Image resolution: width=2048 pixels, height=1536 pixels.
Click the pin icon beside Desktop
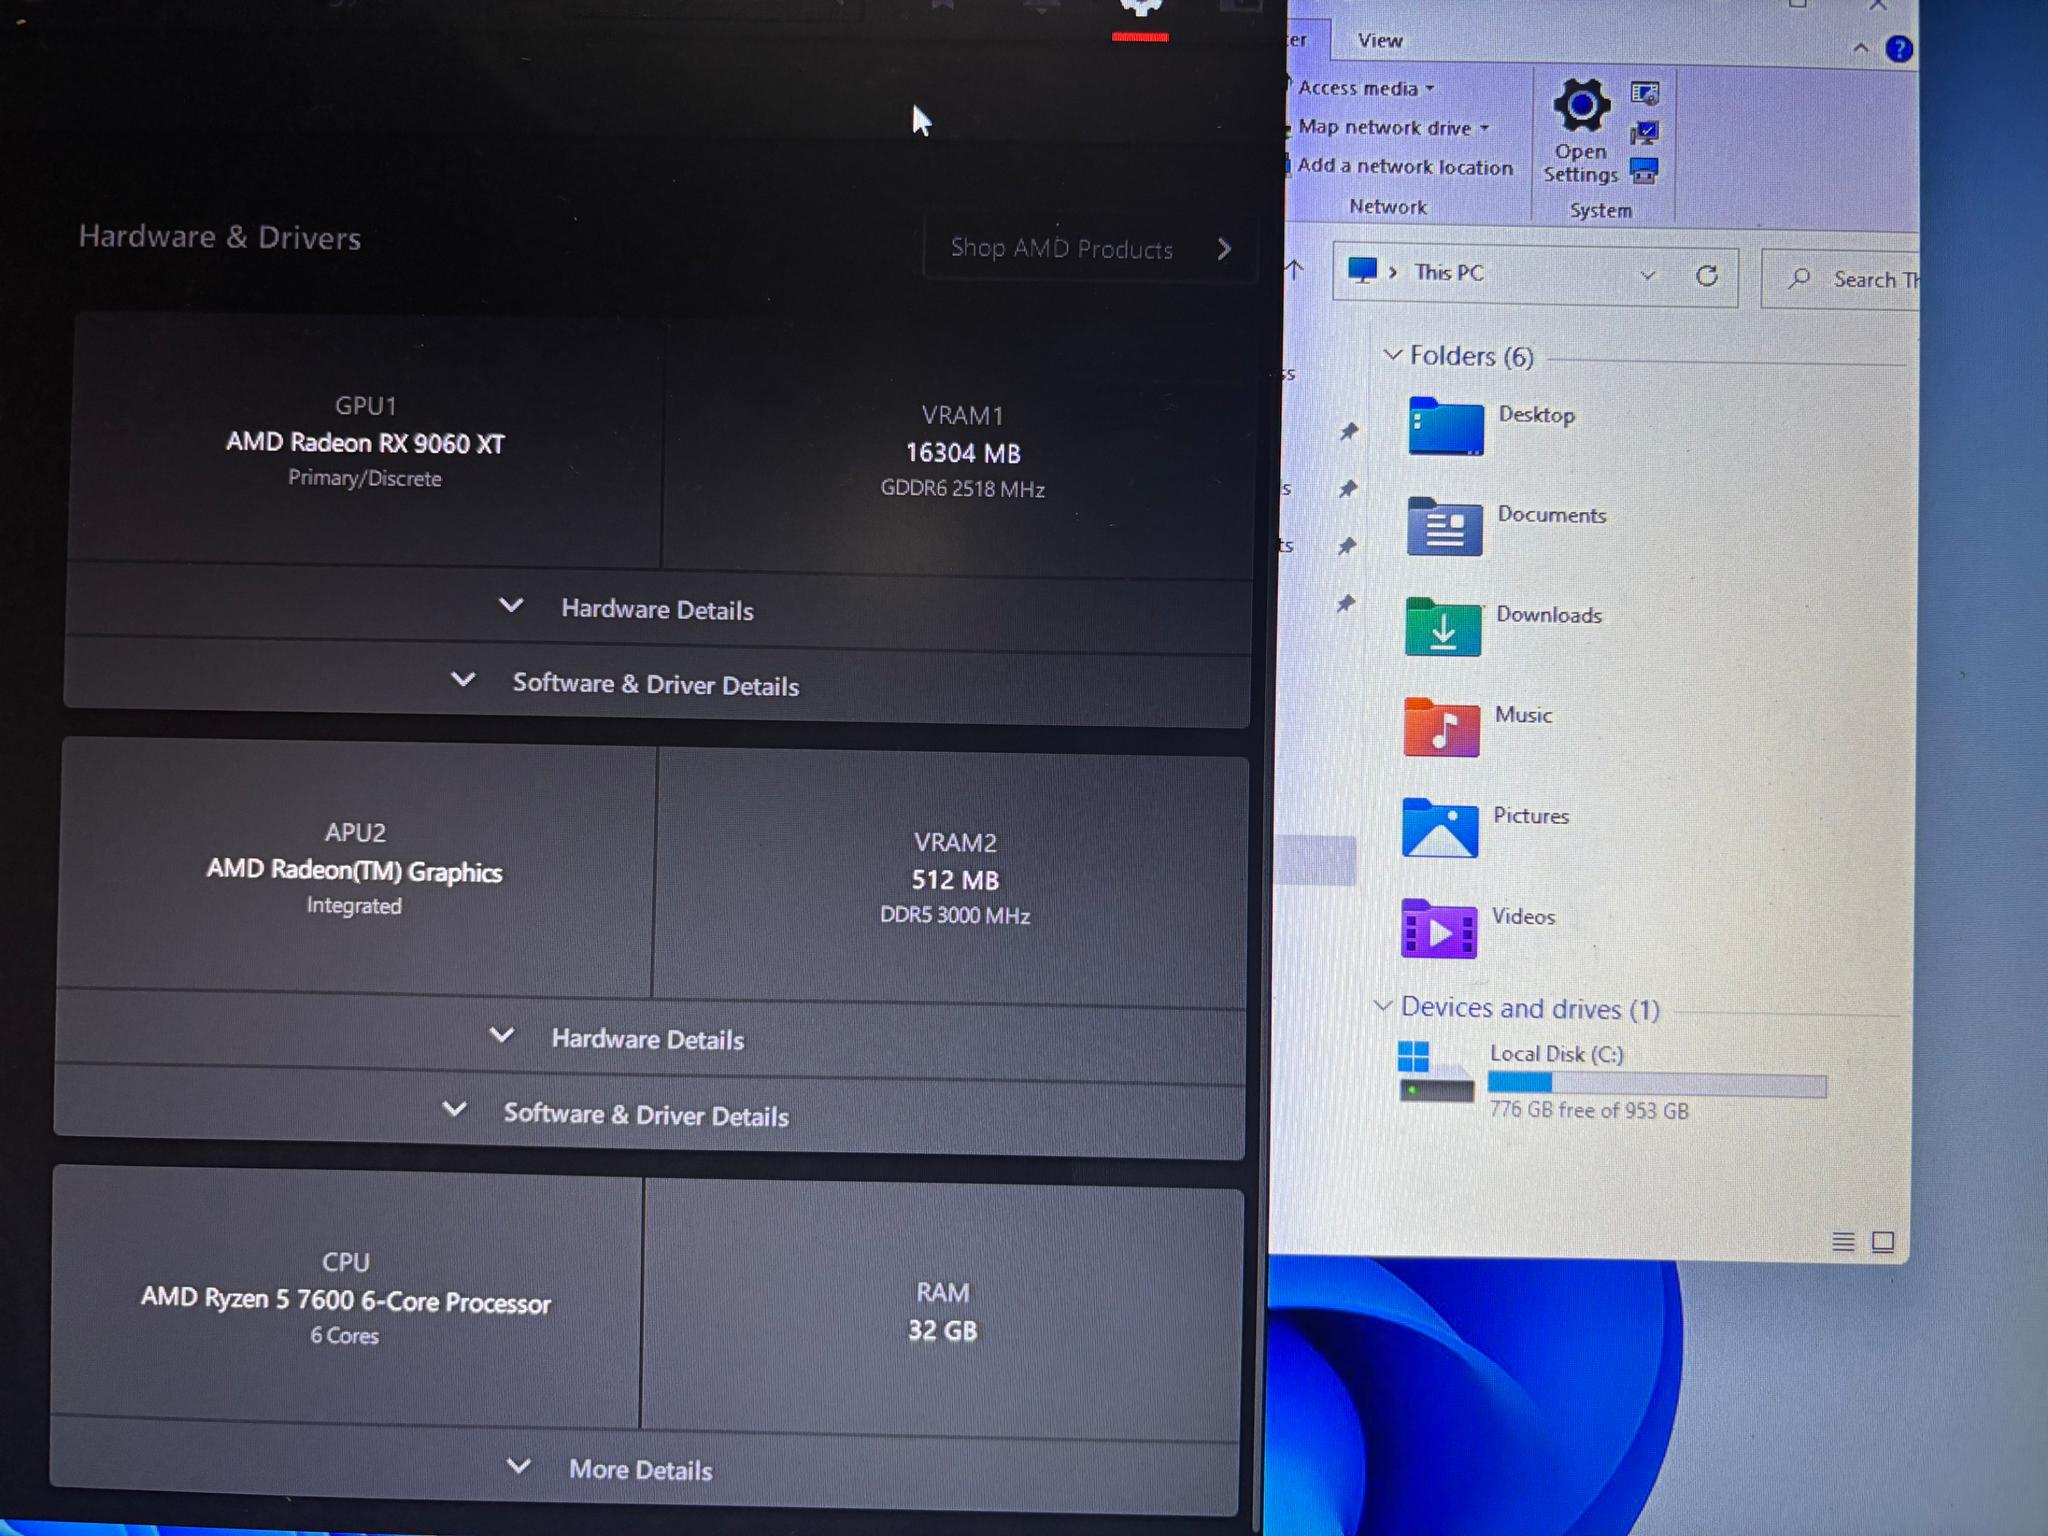coord(1349,431)
